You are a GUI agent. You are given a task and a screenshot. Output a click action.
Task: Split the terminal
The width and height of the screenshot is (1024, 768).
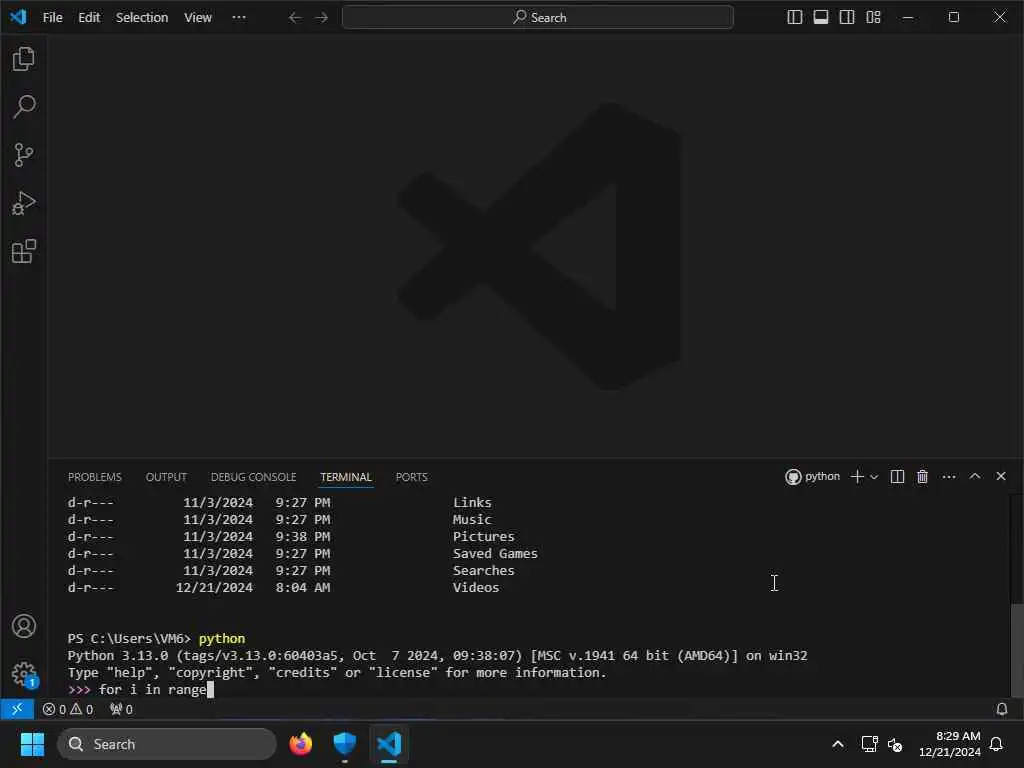(x=897, y=477)
